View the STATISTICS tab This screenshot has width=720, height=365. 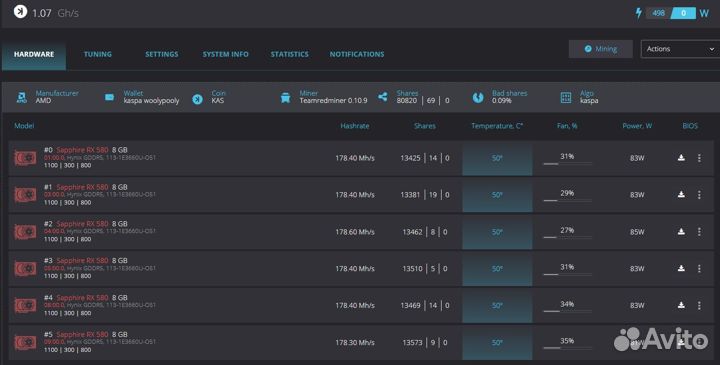click(289, 54)
